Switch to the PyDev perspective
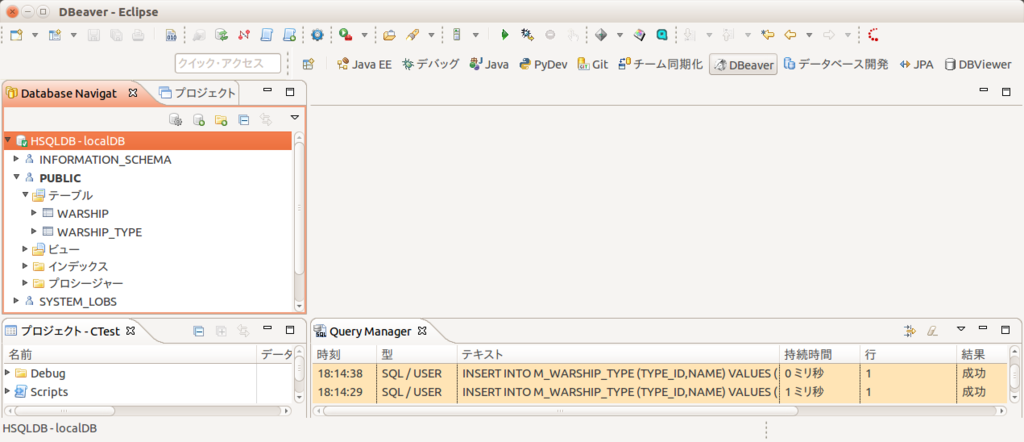This screenshot has width=1024, height=442. click(543, 64)
